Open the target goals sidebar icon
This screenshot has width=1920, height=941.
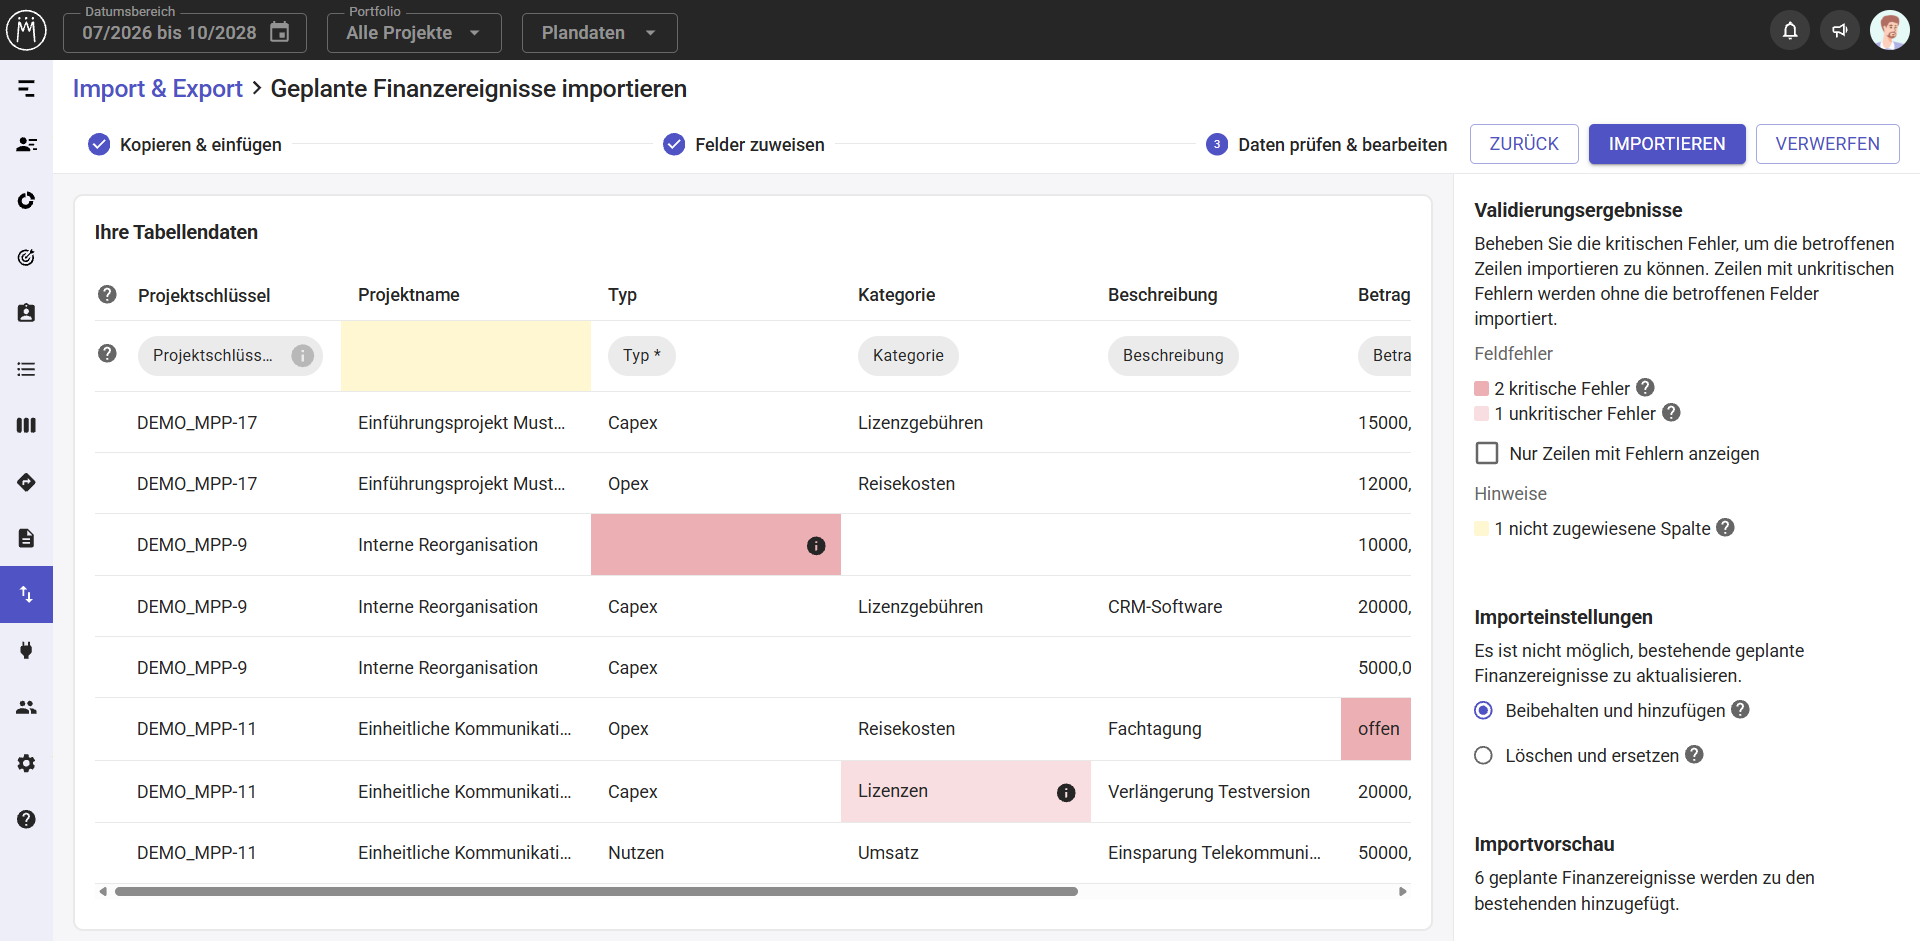(26, 257)
